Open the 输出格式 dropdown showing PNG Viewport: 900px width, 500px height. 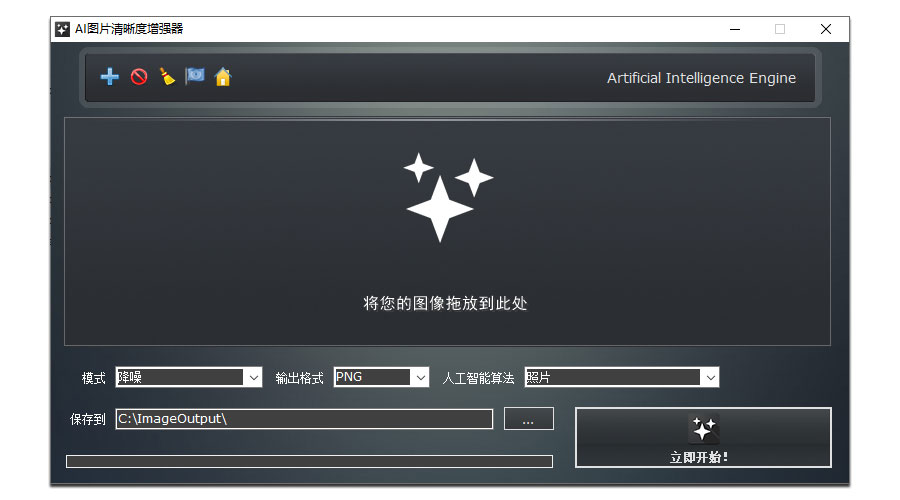pyautogui.click(x=381, y=377)
